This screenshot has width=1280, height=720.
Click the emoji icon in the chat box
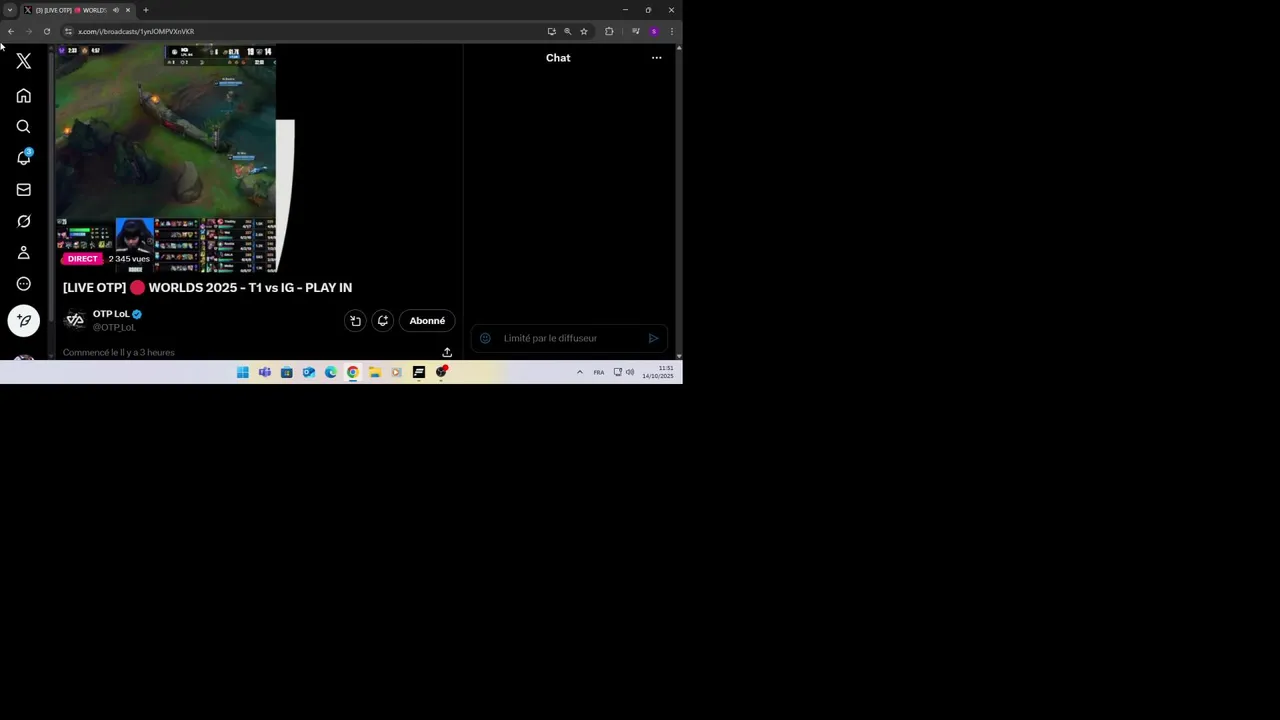tap(485, 338)
